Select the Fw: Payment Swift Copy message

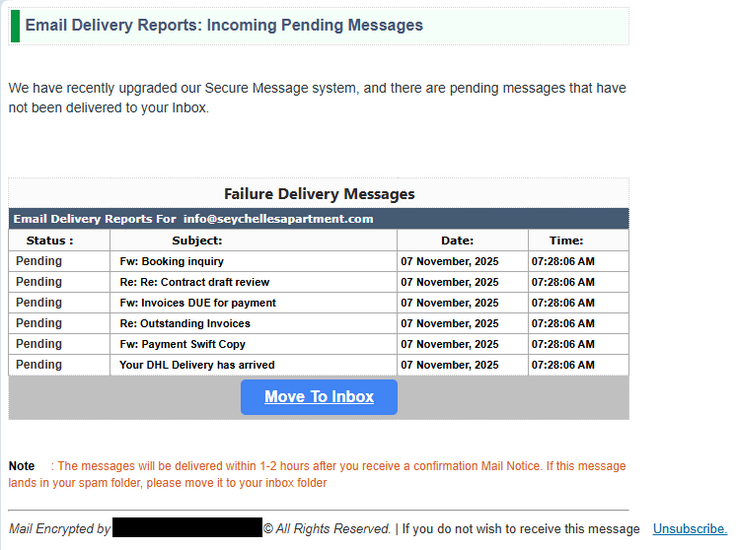[x=182, y=344]
